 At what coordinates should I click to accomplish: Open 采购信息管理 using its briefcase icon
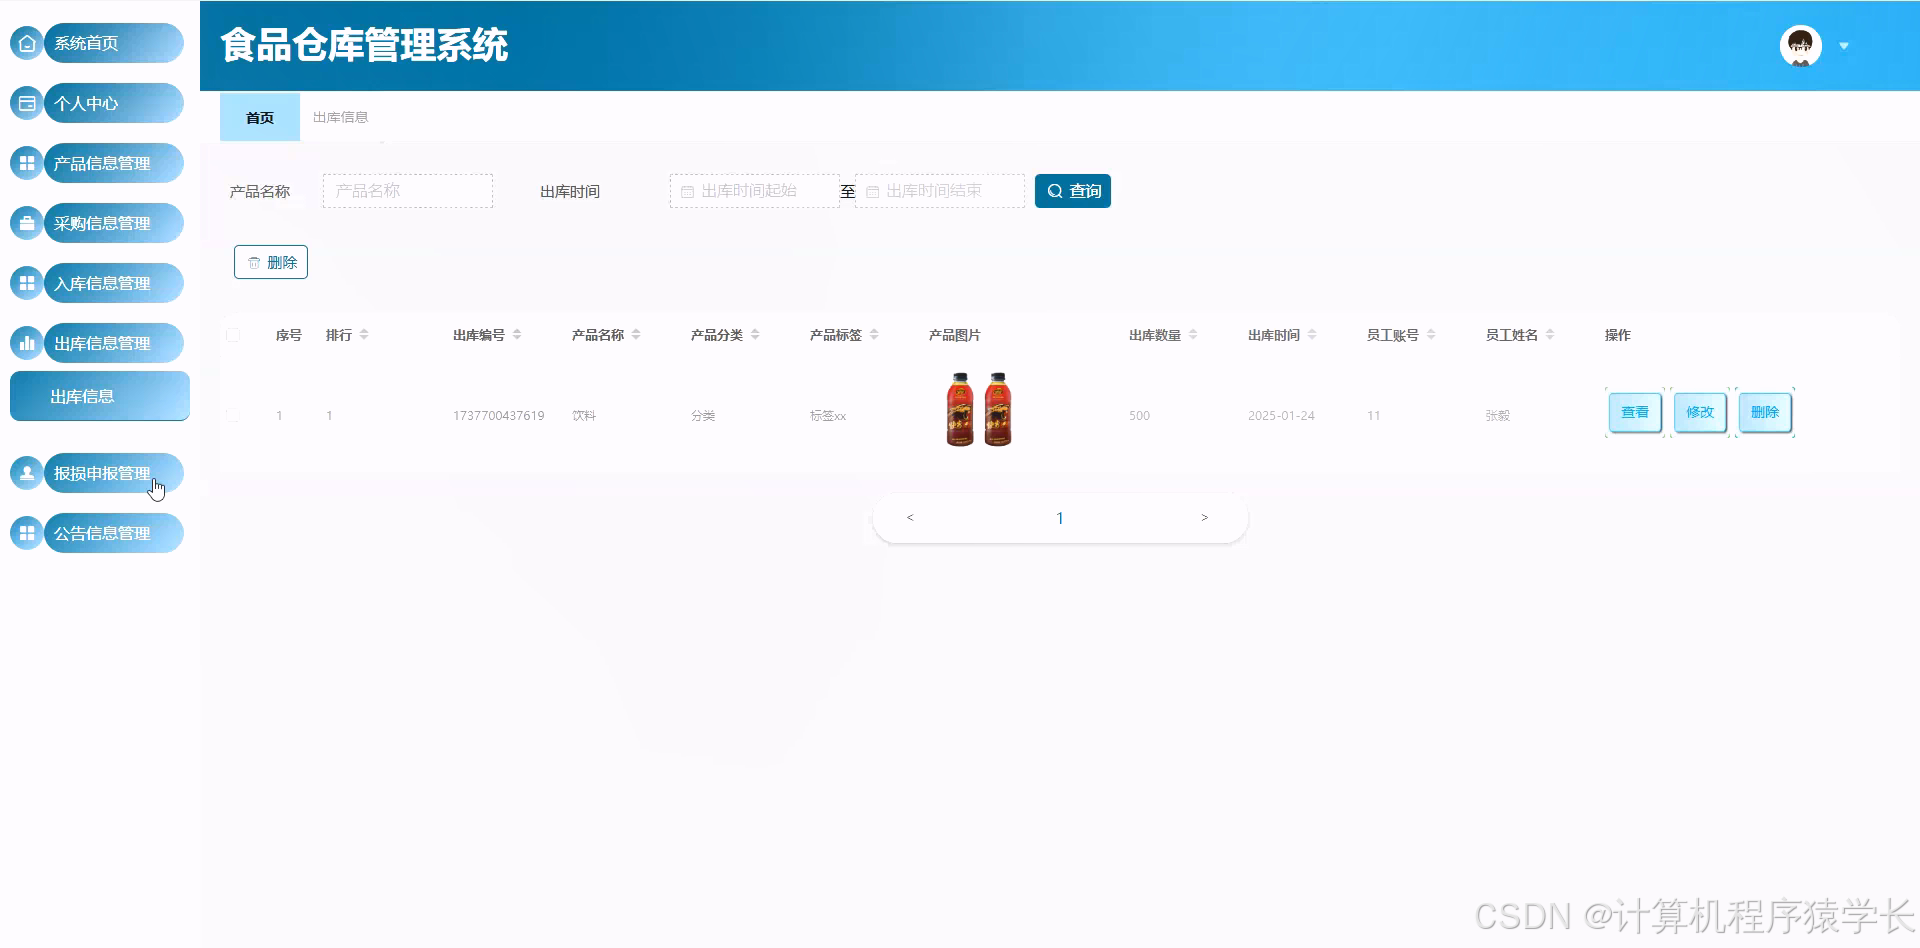click(26, 223)
